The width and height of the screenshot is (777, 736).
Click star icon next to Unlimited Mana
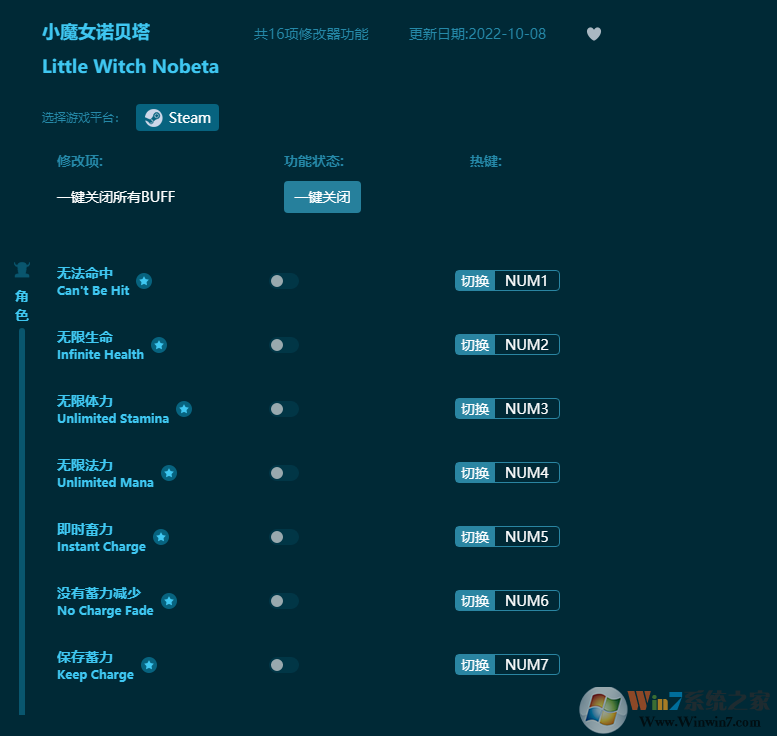tap(169, 473)
